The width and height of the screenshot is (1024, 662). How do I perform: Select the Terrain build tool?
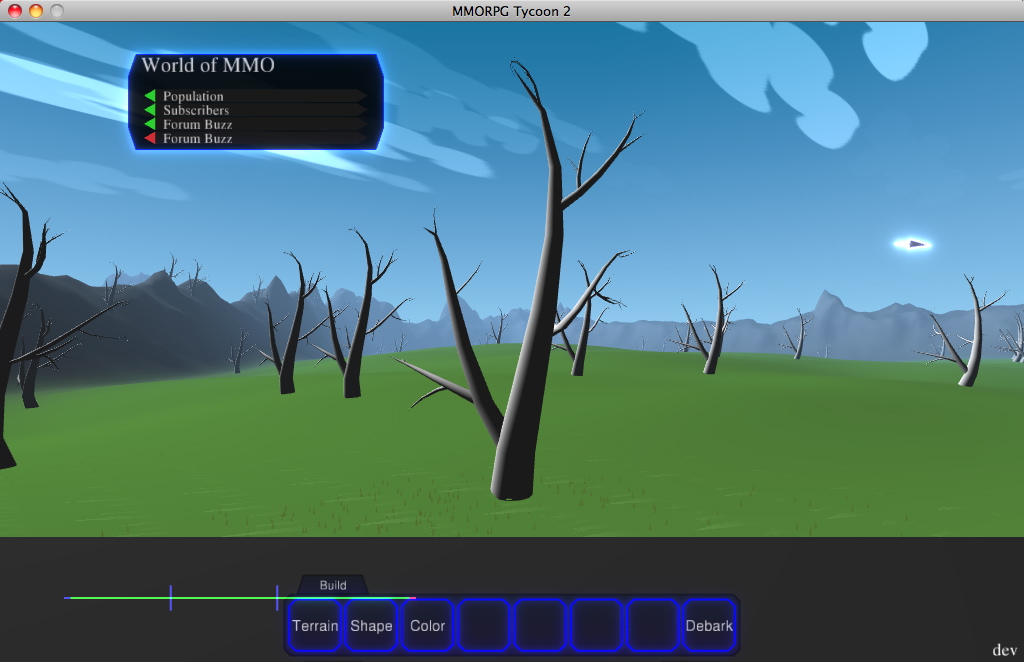coord(315,625)
